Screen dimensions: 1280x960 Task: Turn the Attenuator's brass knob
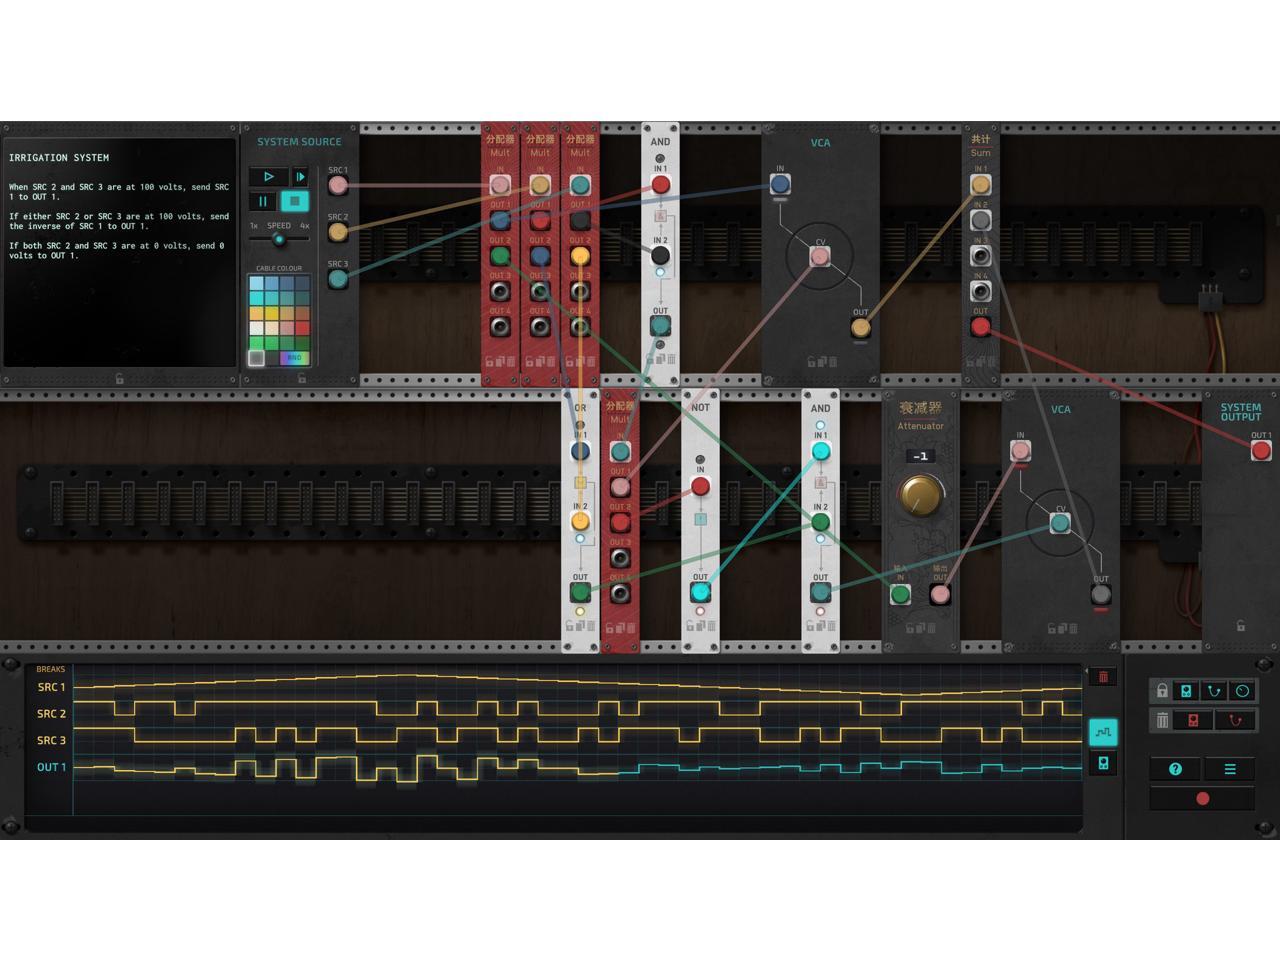[920, 495]
